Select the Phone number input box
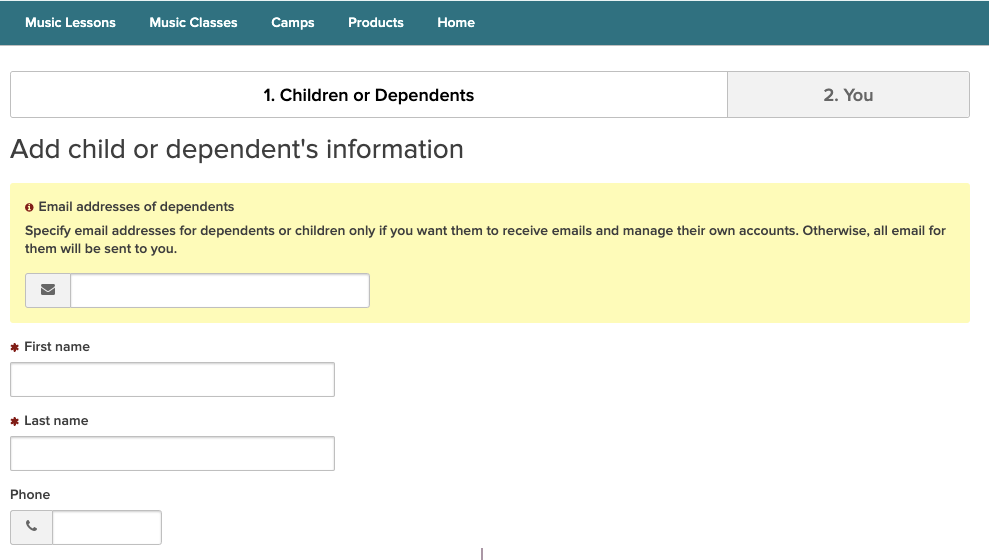Image resolution: width=989 pixels, height=560 pixels. [106, 527]
